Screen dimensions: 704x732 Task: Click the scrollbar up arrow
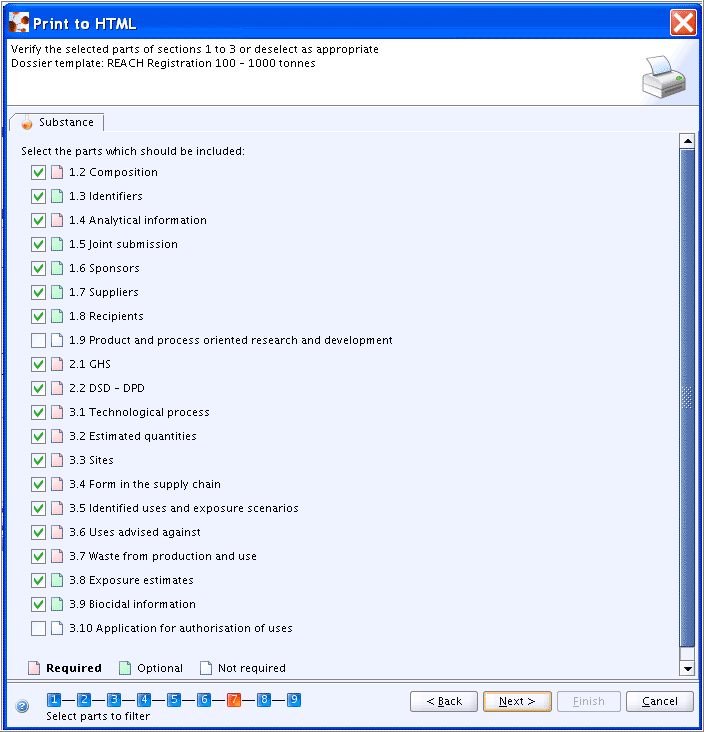point(687,141)
